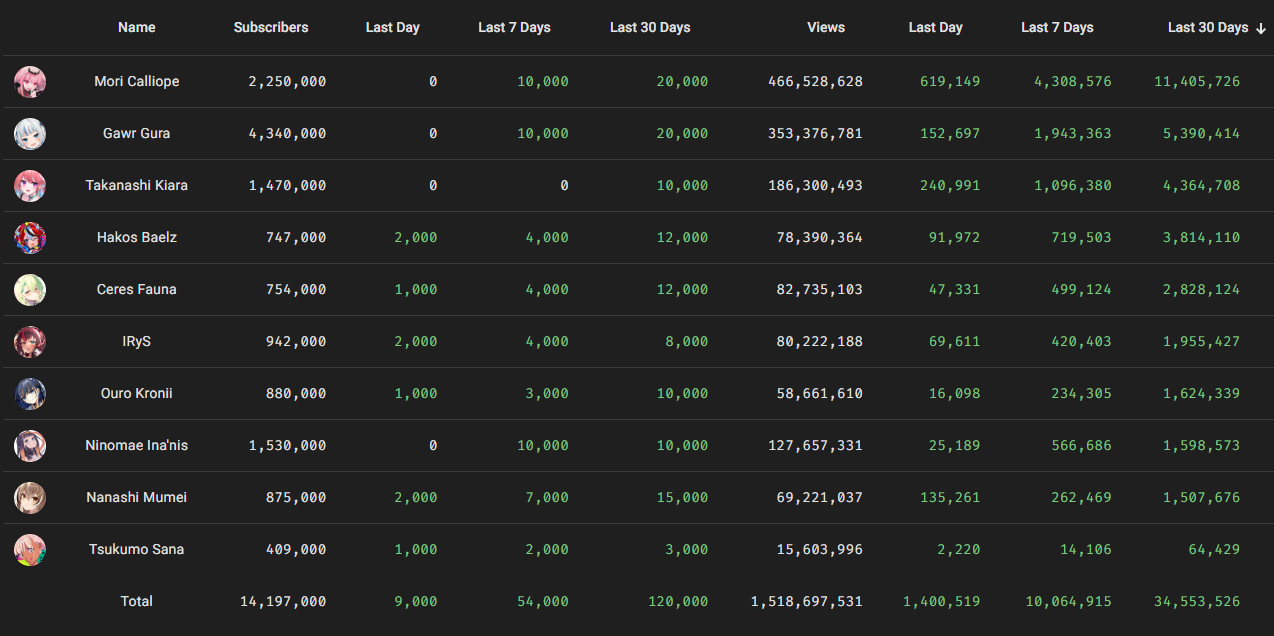Click the sort arrow beside Last 30 Days
This screenshot has height=636, width=1274.
tap(1260, 28)
